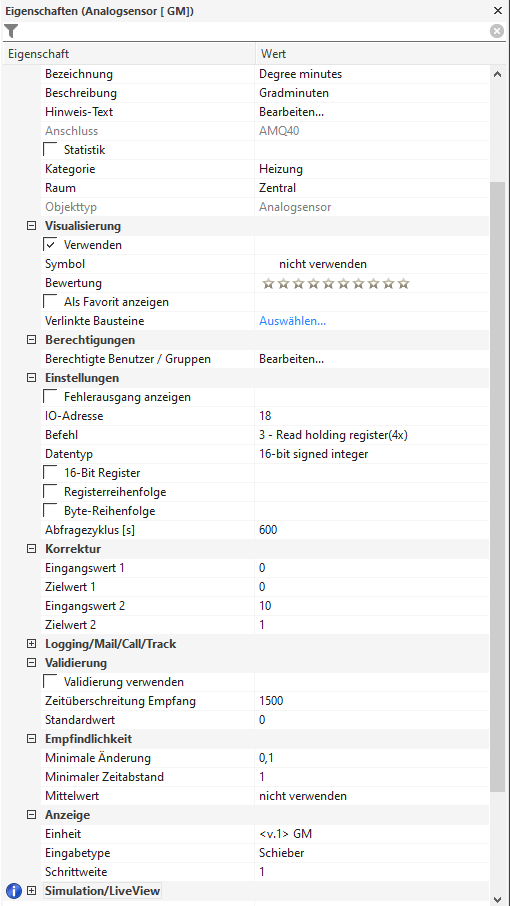Clear the filter with the round X icon

[x=497, y=31]
